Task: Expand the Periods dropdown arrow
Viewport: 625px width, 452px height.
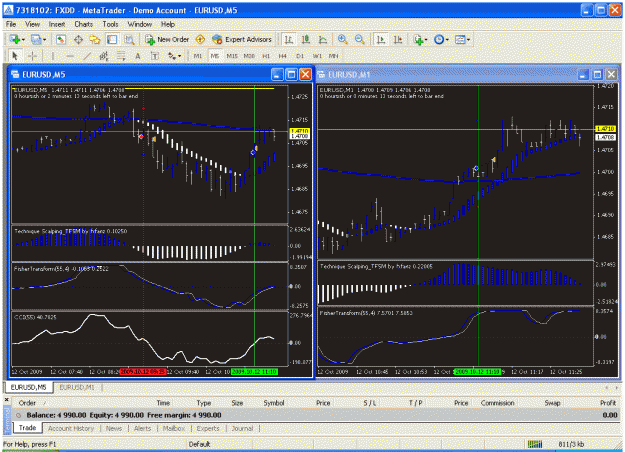Action: pos(447,40)
